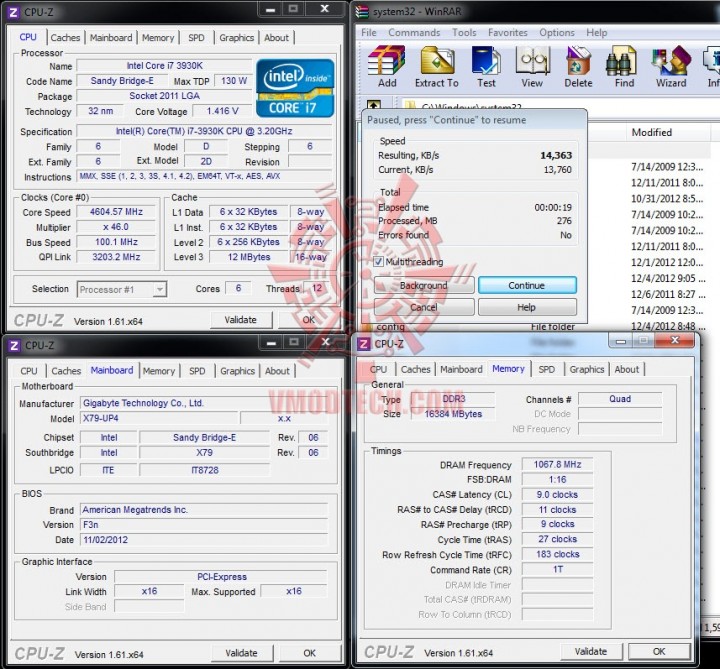Open the Options menu in WinRAR
The image size is (720, 669).
click(557, 33)
